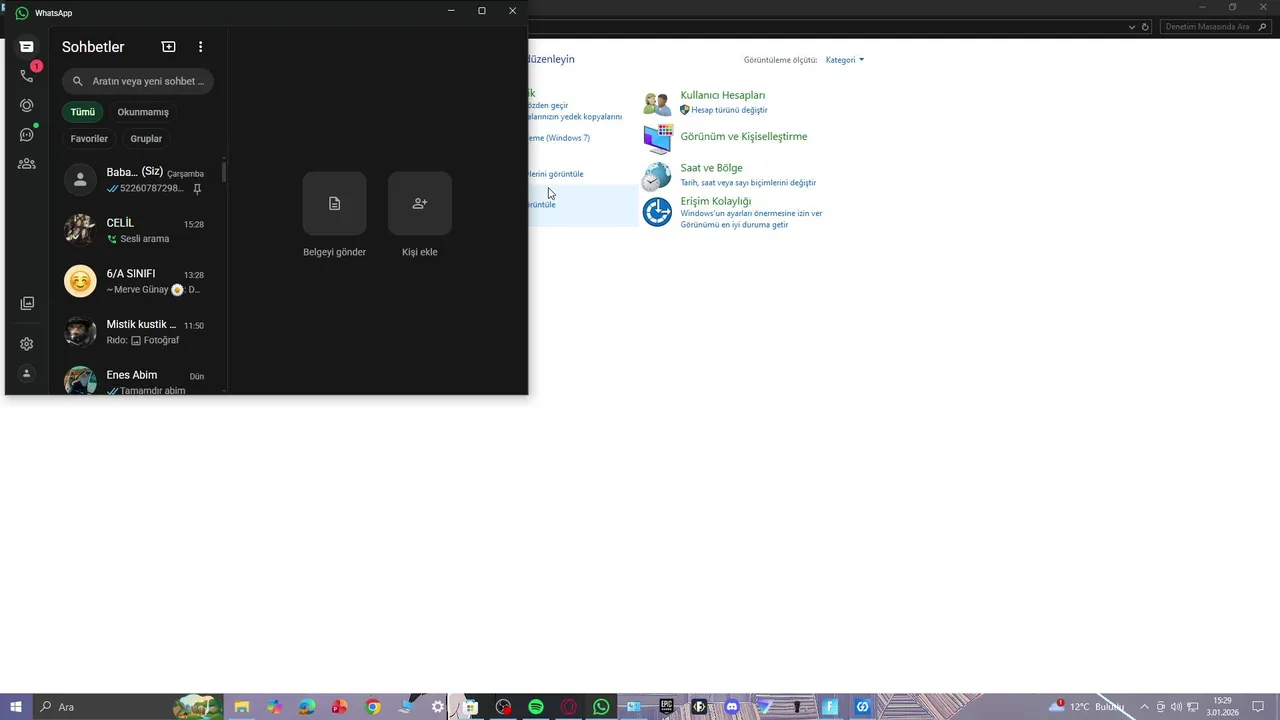Click the Belgeyi gönder document button
The height and width of the screenshot is (720, 1280).
point(334,203)
